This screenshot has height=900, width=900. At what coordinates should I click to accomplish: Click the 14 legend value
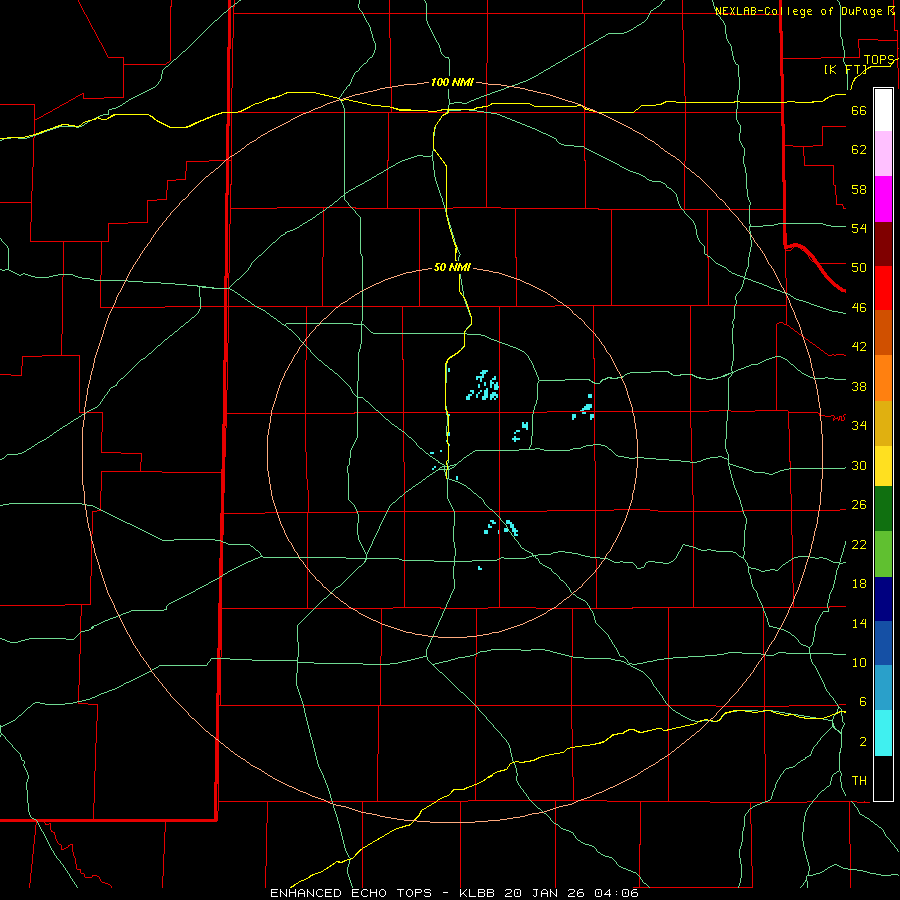click(859, 623)
